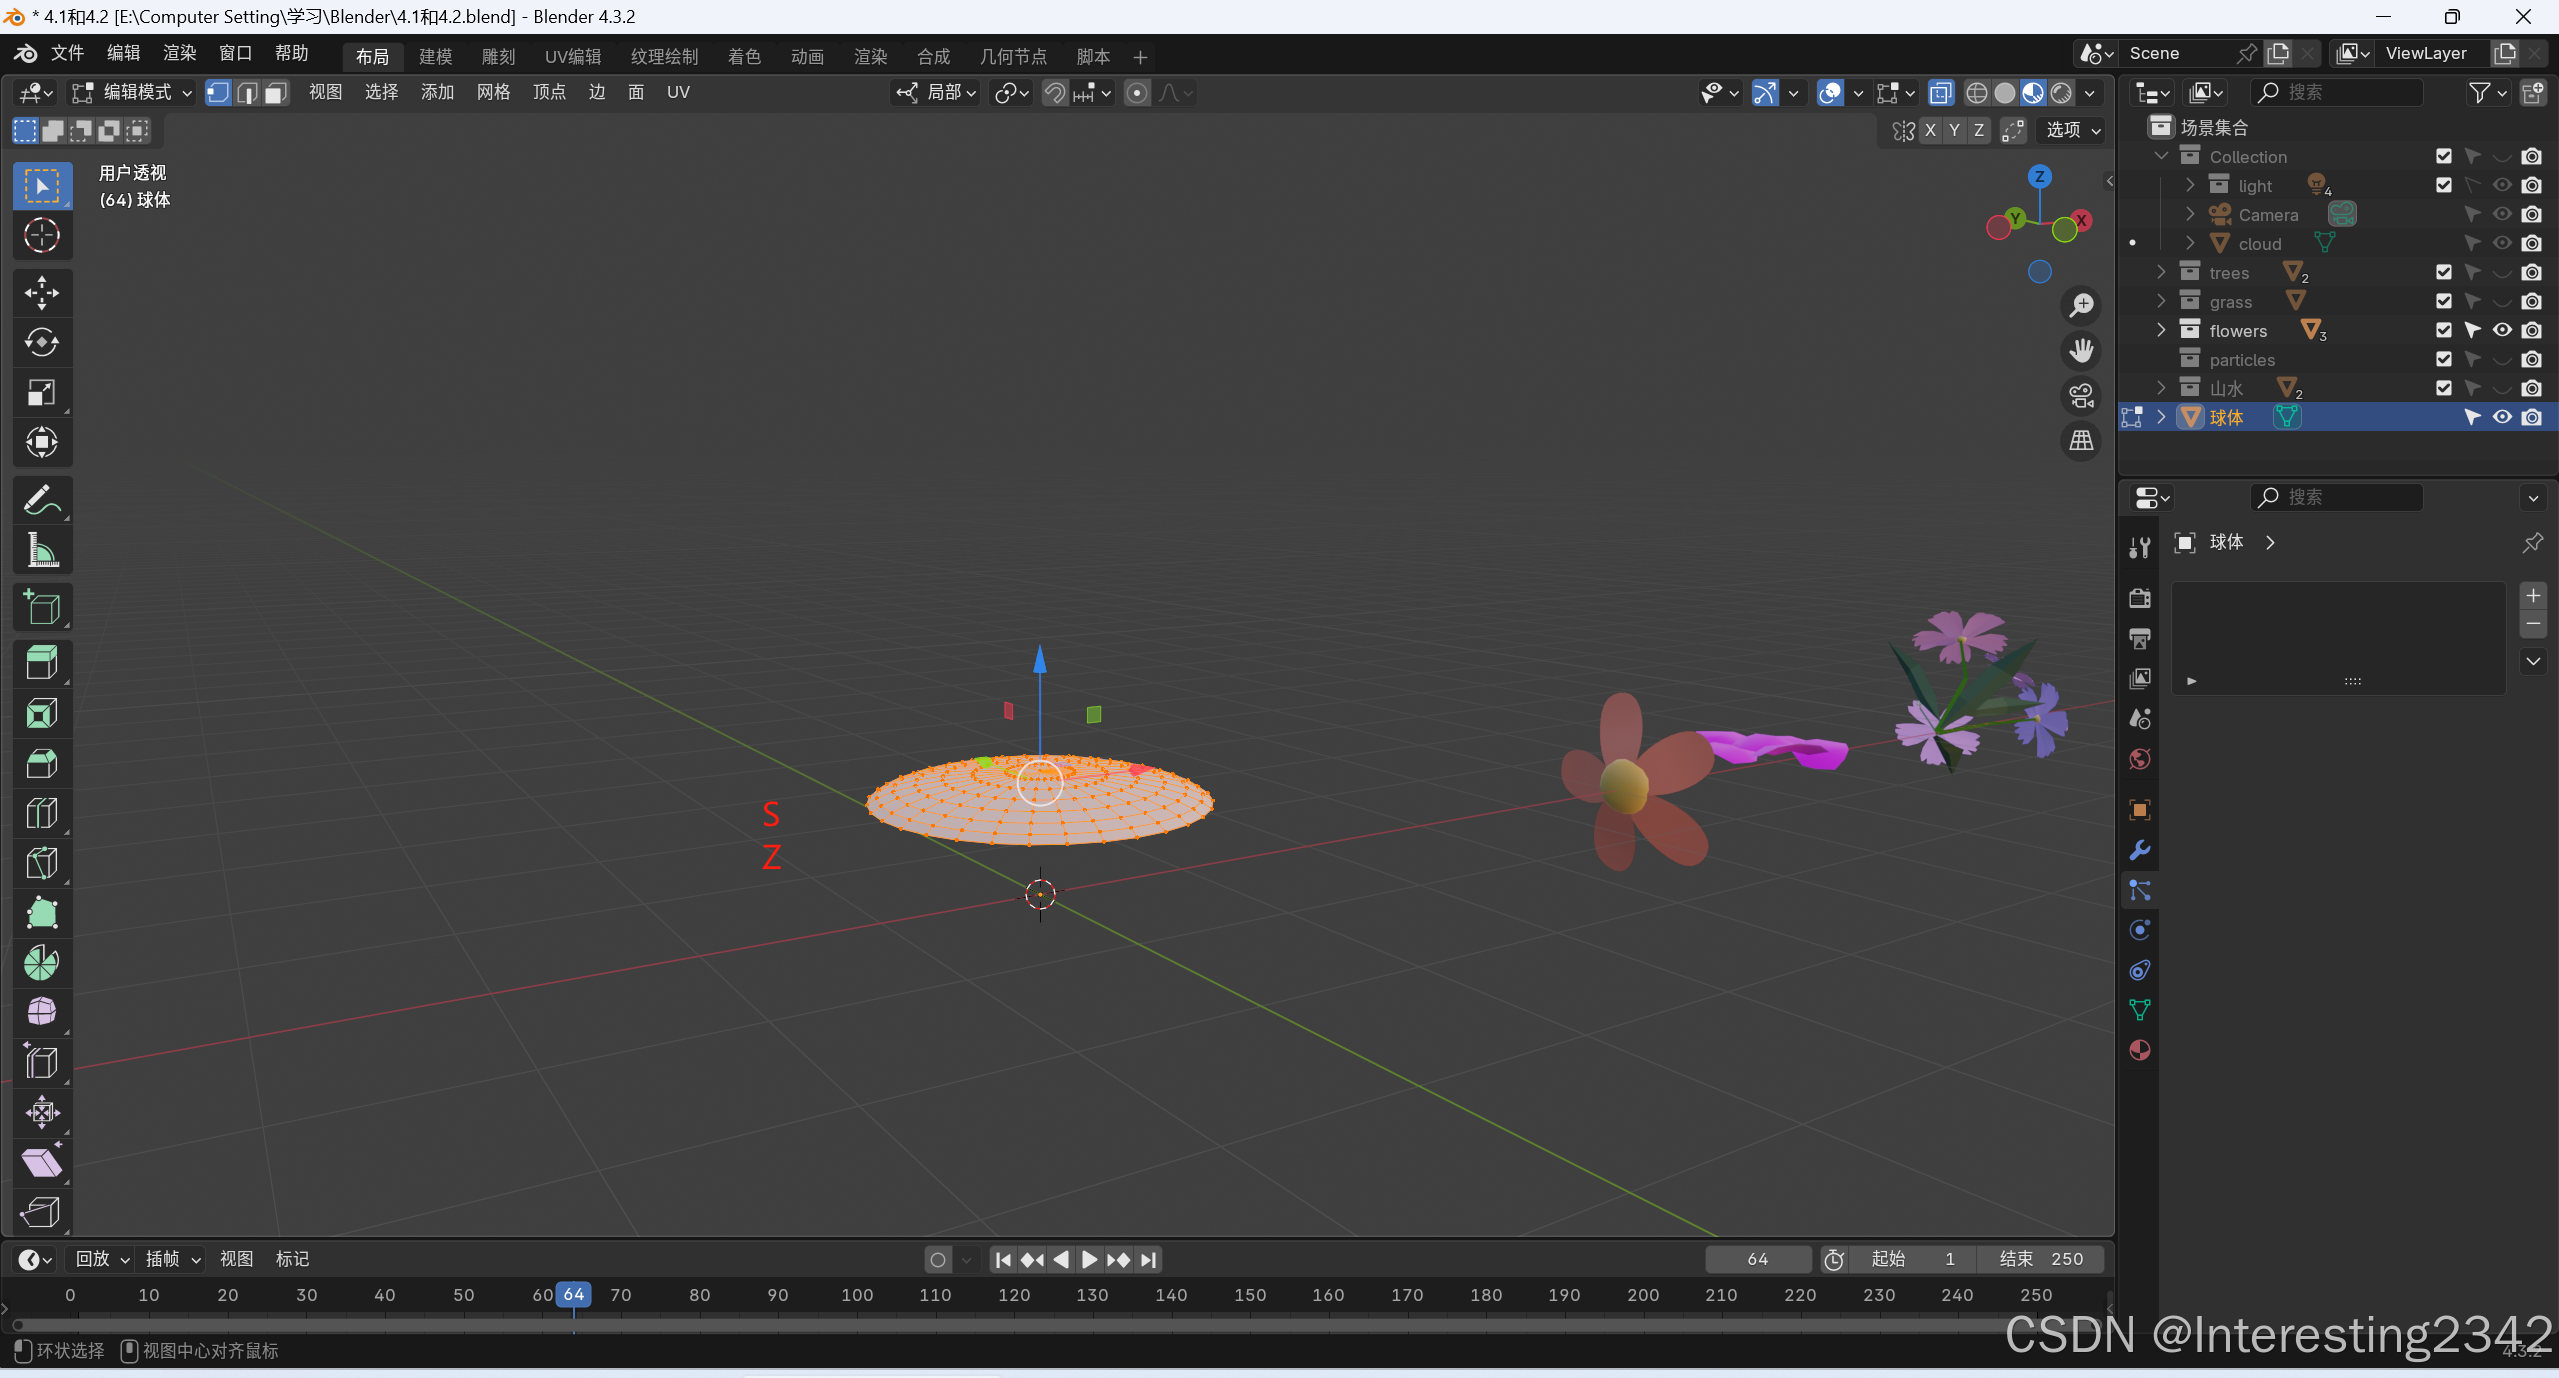The height and width of the screenshot is (1378, 2559).
Task: Click frame 100 on the timeline
Action: [x=856, y=1295]
